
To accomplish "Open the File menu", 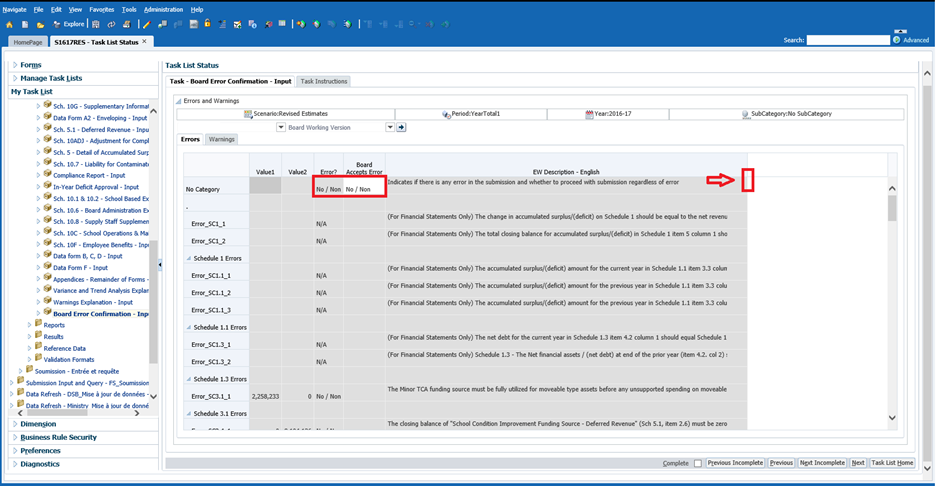I will [38, 10].
